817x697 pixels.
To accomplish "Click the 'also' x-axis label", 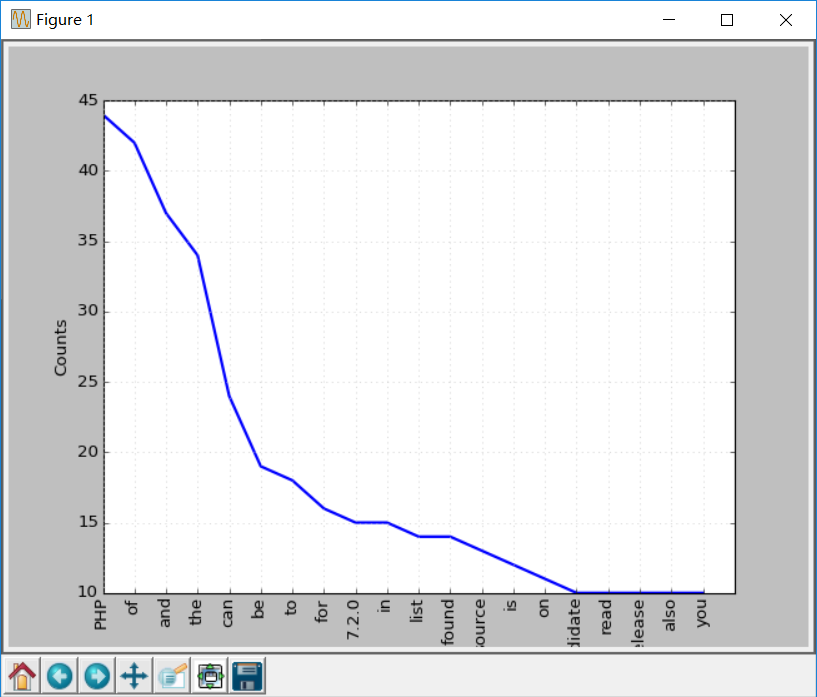I will coord(669,615).
